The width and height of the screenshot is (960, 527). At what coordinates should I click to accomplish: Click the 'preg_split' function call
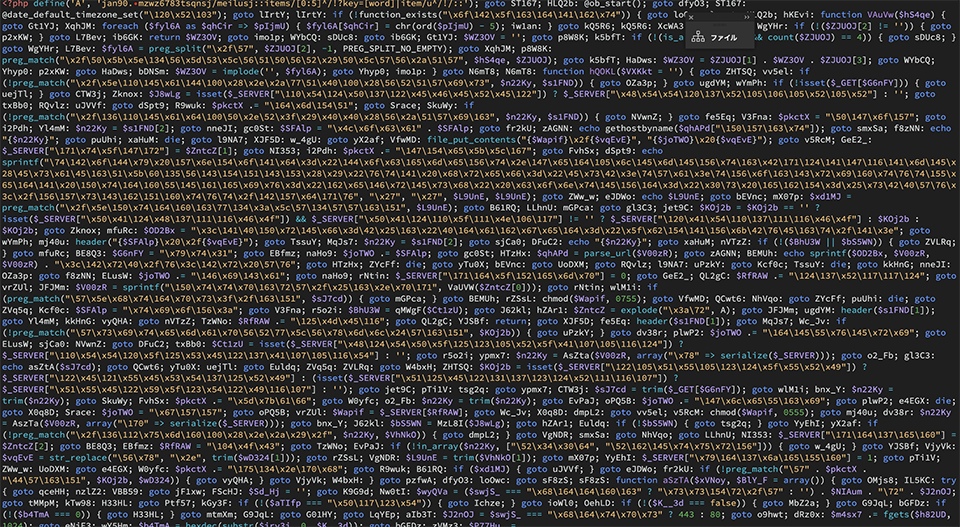pos(175,49)
